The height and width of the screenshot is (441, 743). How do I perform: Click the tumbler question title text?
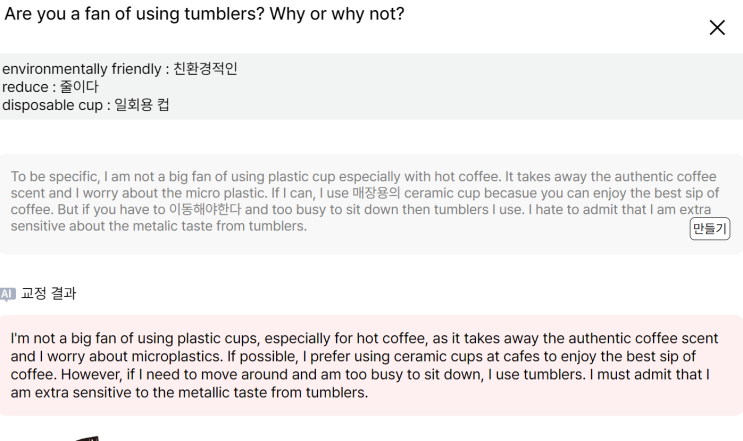click(x=205, y=15)
